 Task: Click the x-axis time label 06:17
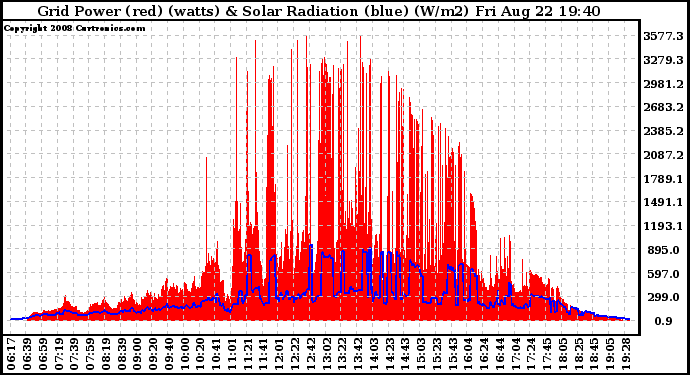(x=11, y=354)
